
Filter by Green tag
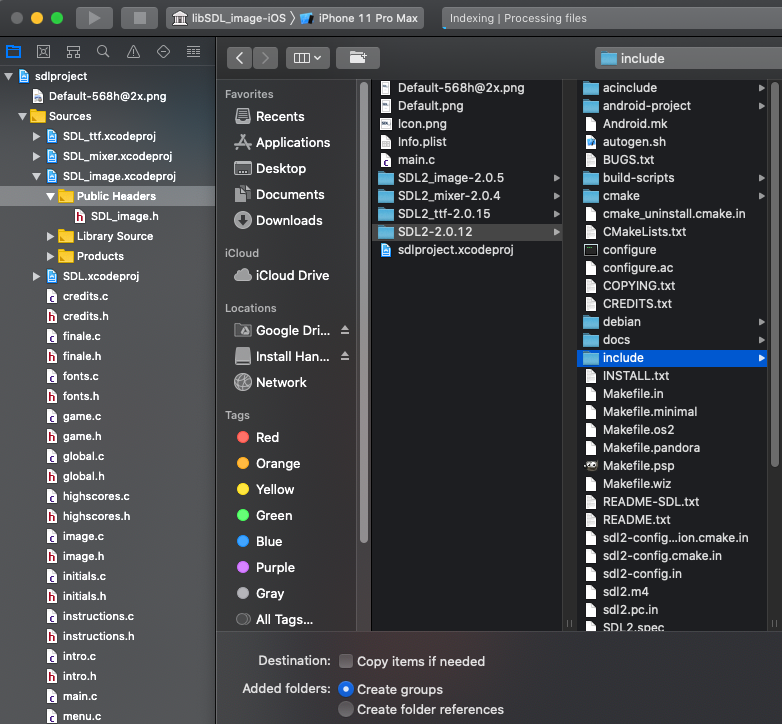pyautogui.click(x=264, y=515)
